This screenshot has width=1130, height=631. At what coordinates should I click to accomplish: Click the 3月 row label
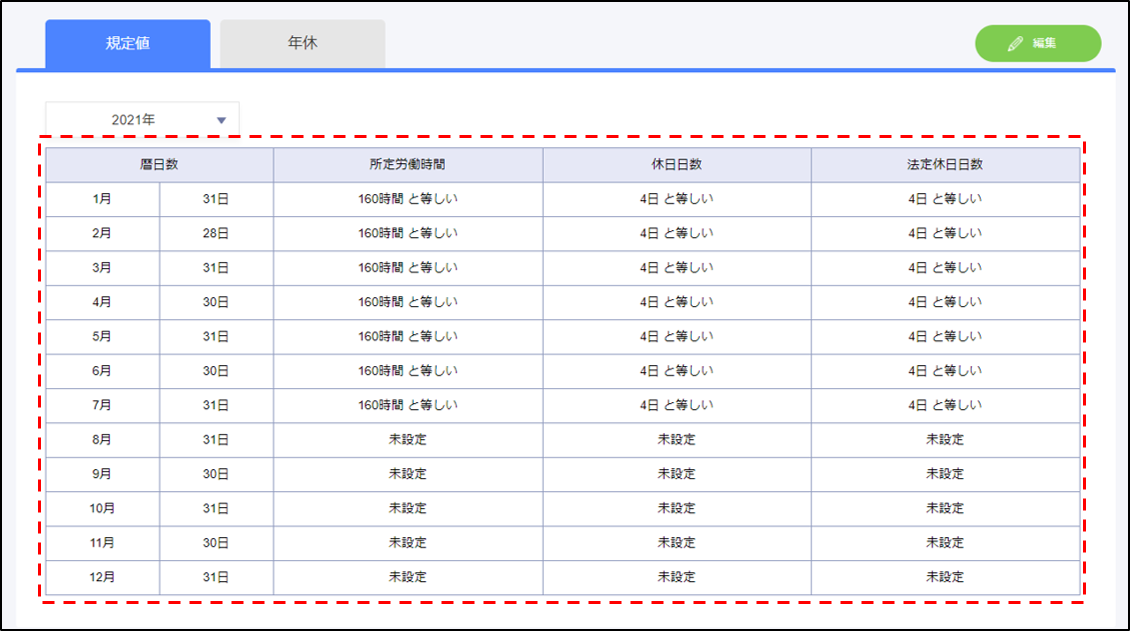[102, 268]
